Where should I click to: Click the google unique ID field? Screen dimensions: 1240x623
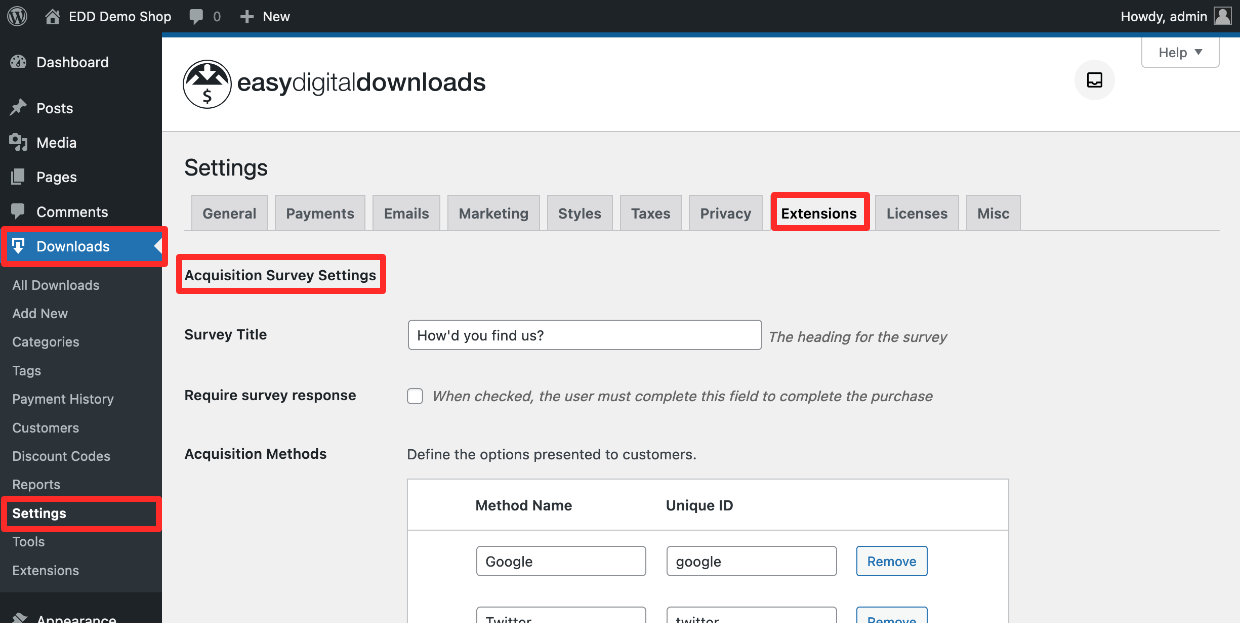click(x=752, y=561)
